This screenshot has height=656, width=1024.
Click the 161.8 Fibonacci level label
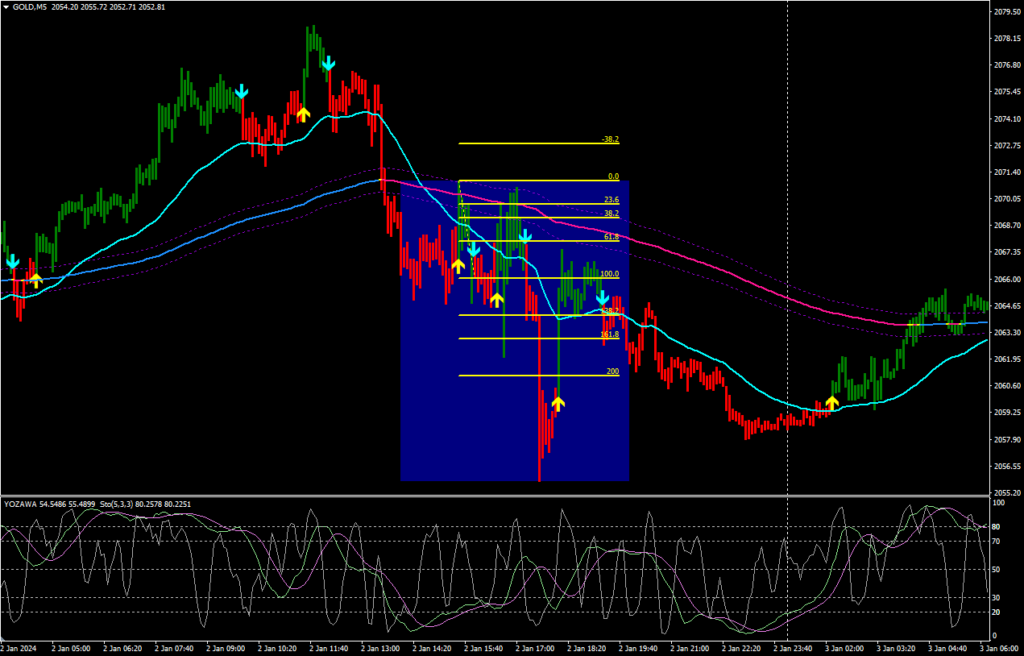(x=609, y=334)
